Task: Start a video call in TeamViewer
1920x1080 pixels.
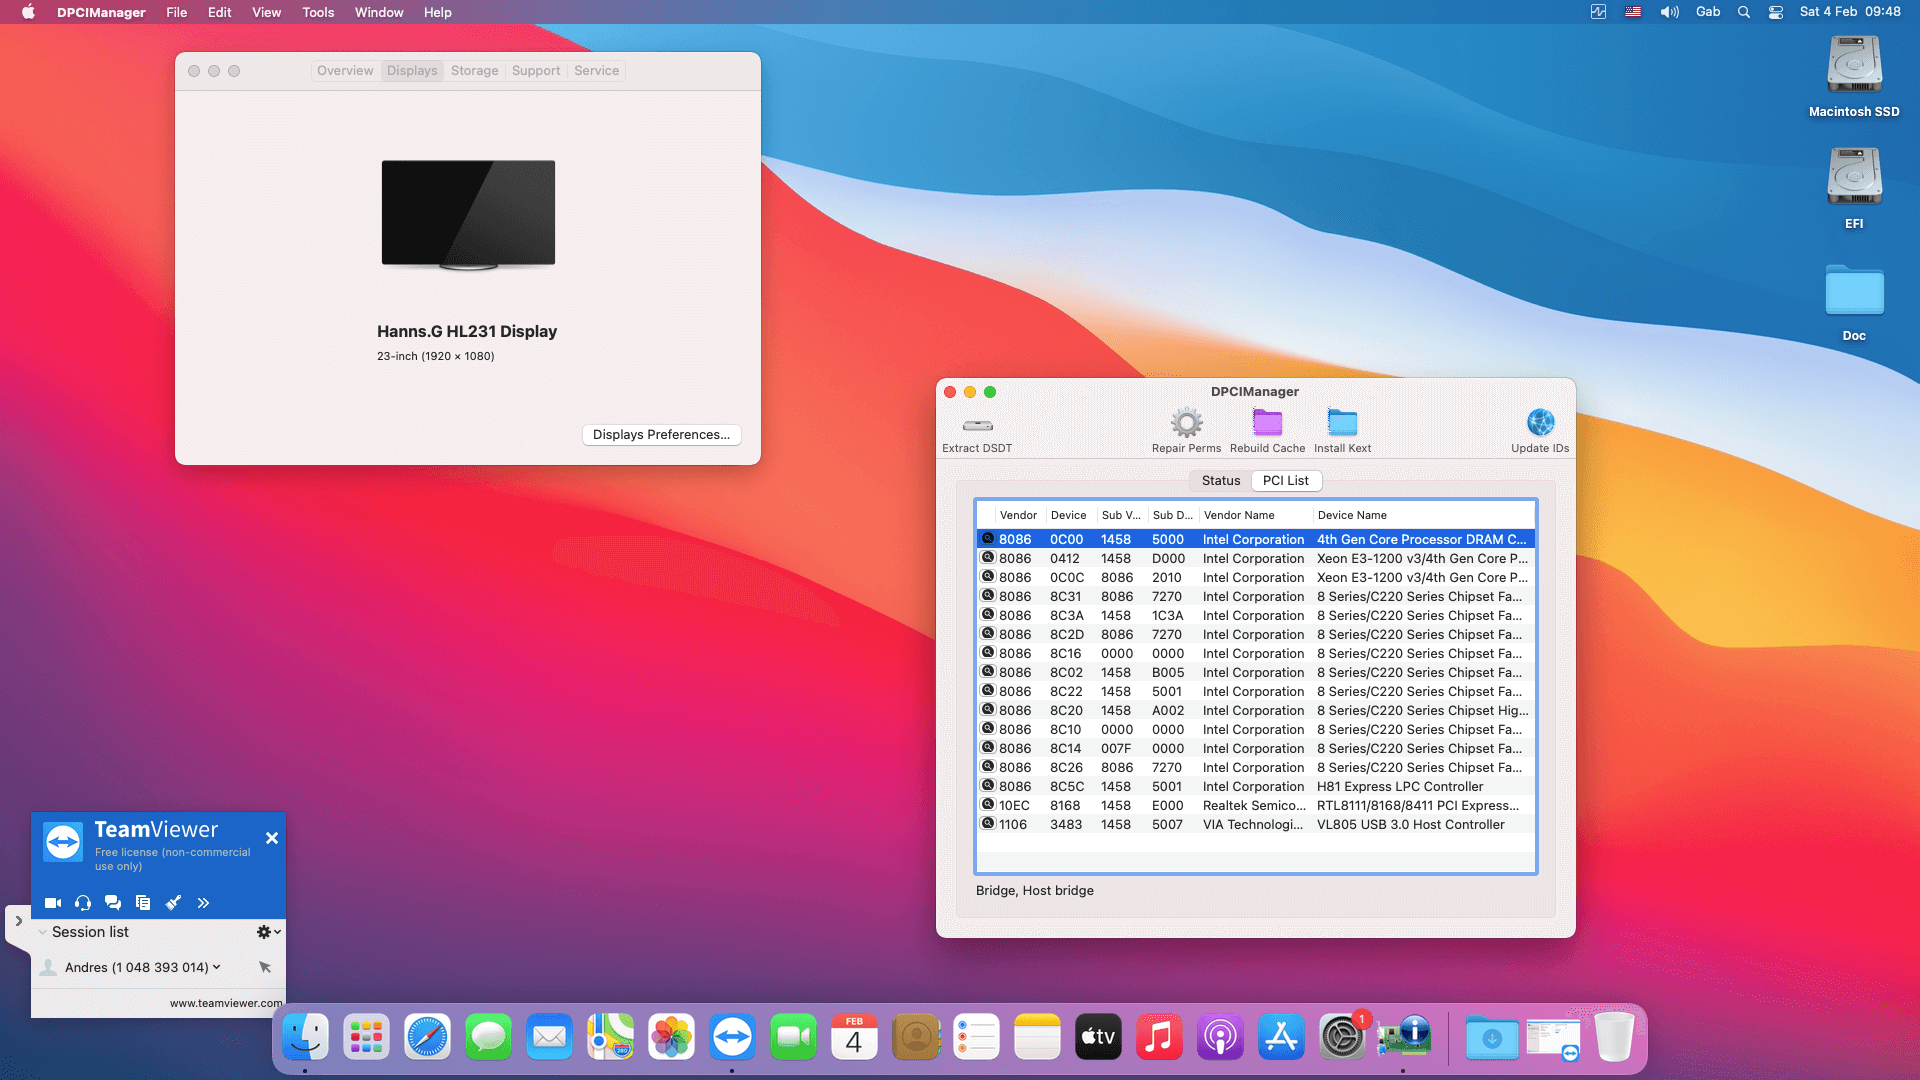Action: [52, 902]
